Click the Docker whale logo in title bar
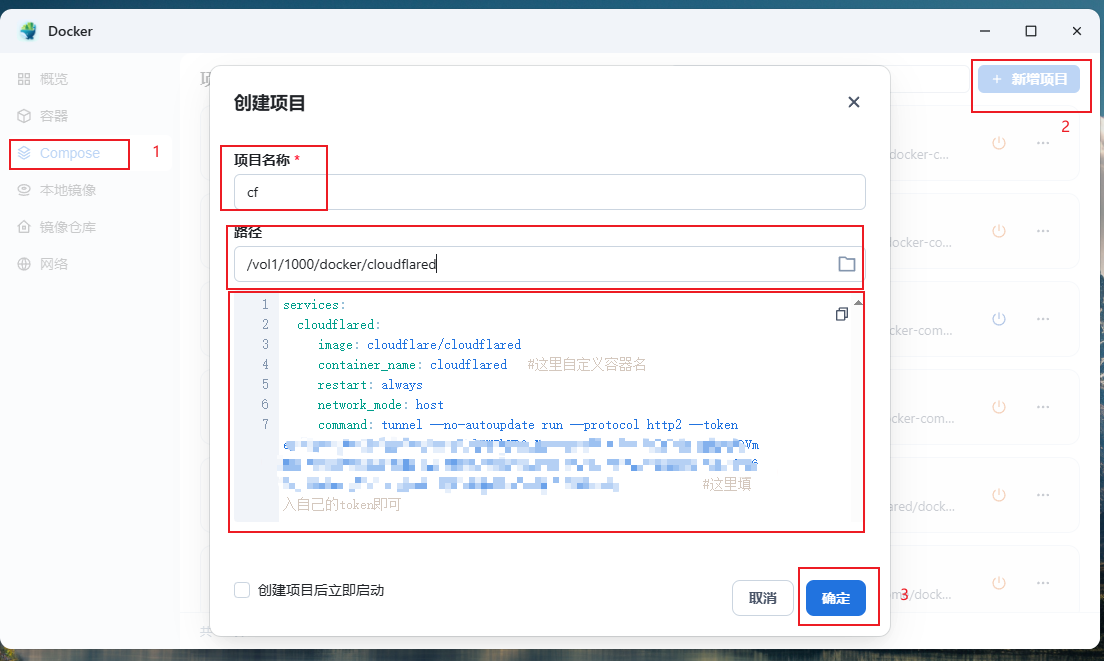Image resolution: width=1104 pixels, height=661 pixels. pos(28,31)
